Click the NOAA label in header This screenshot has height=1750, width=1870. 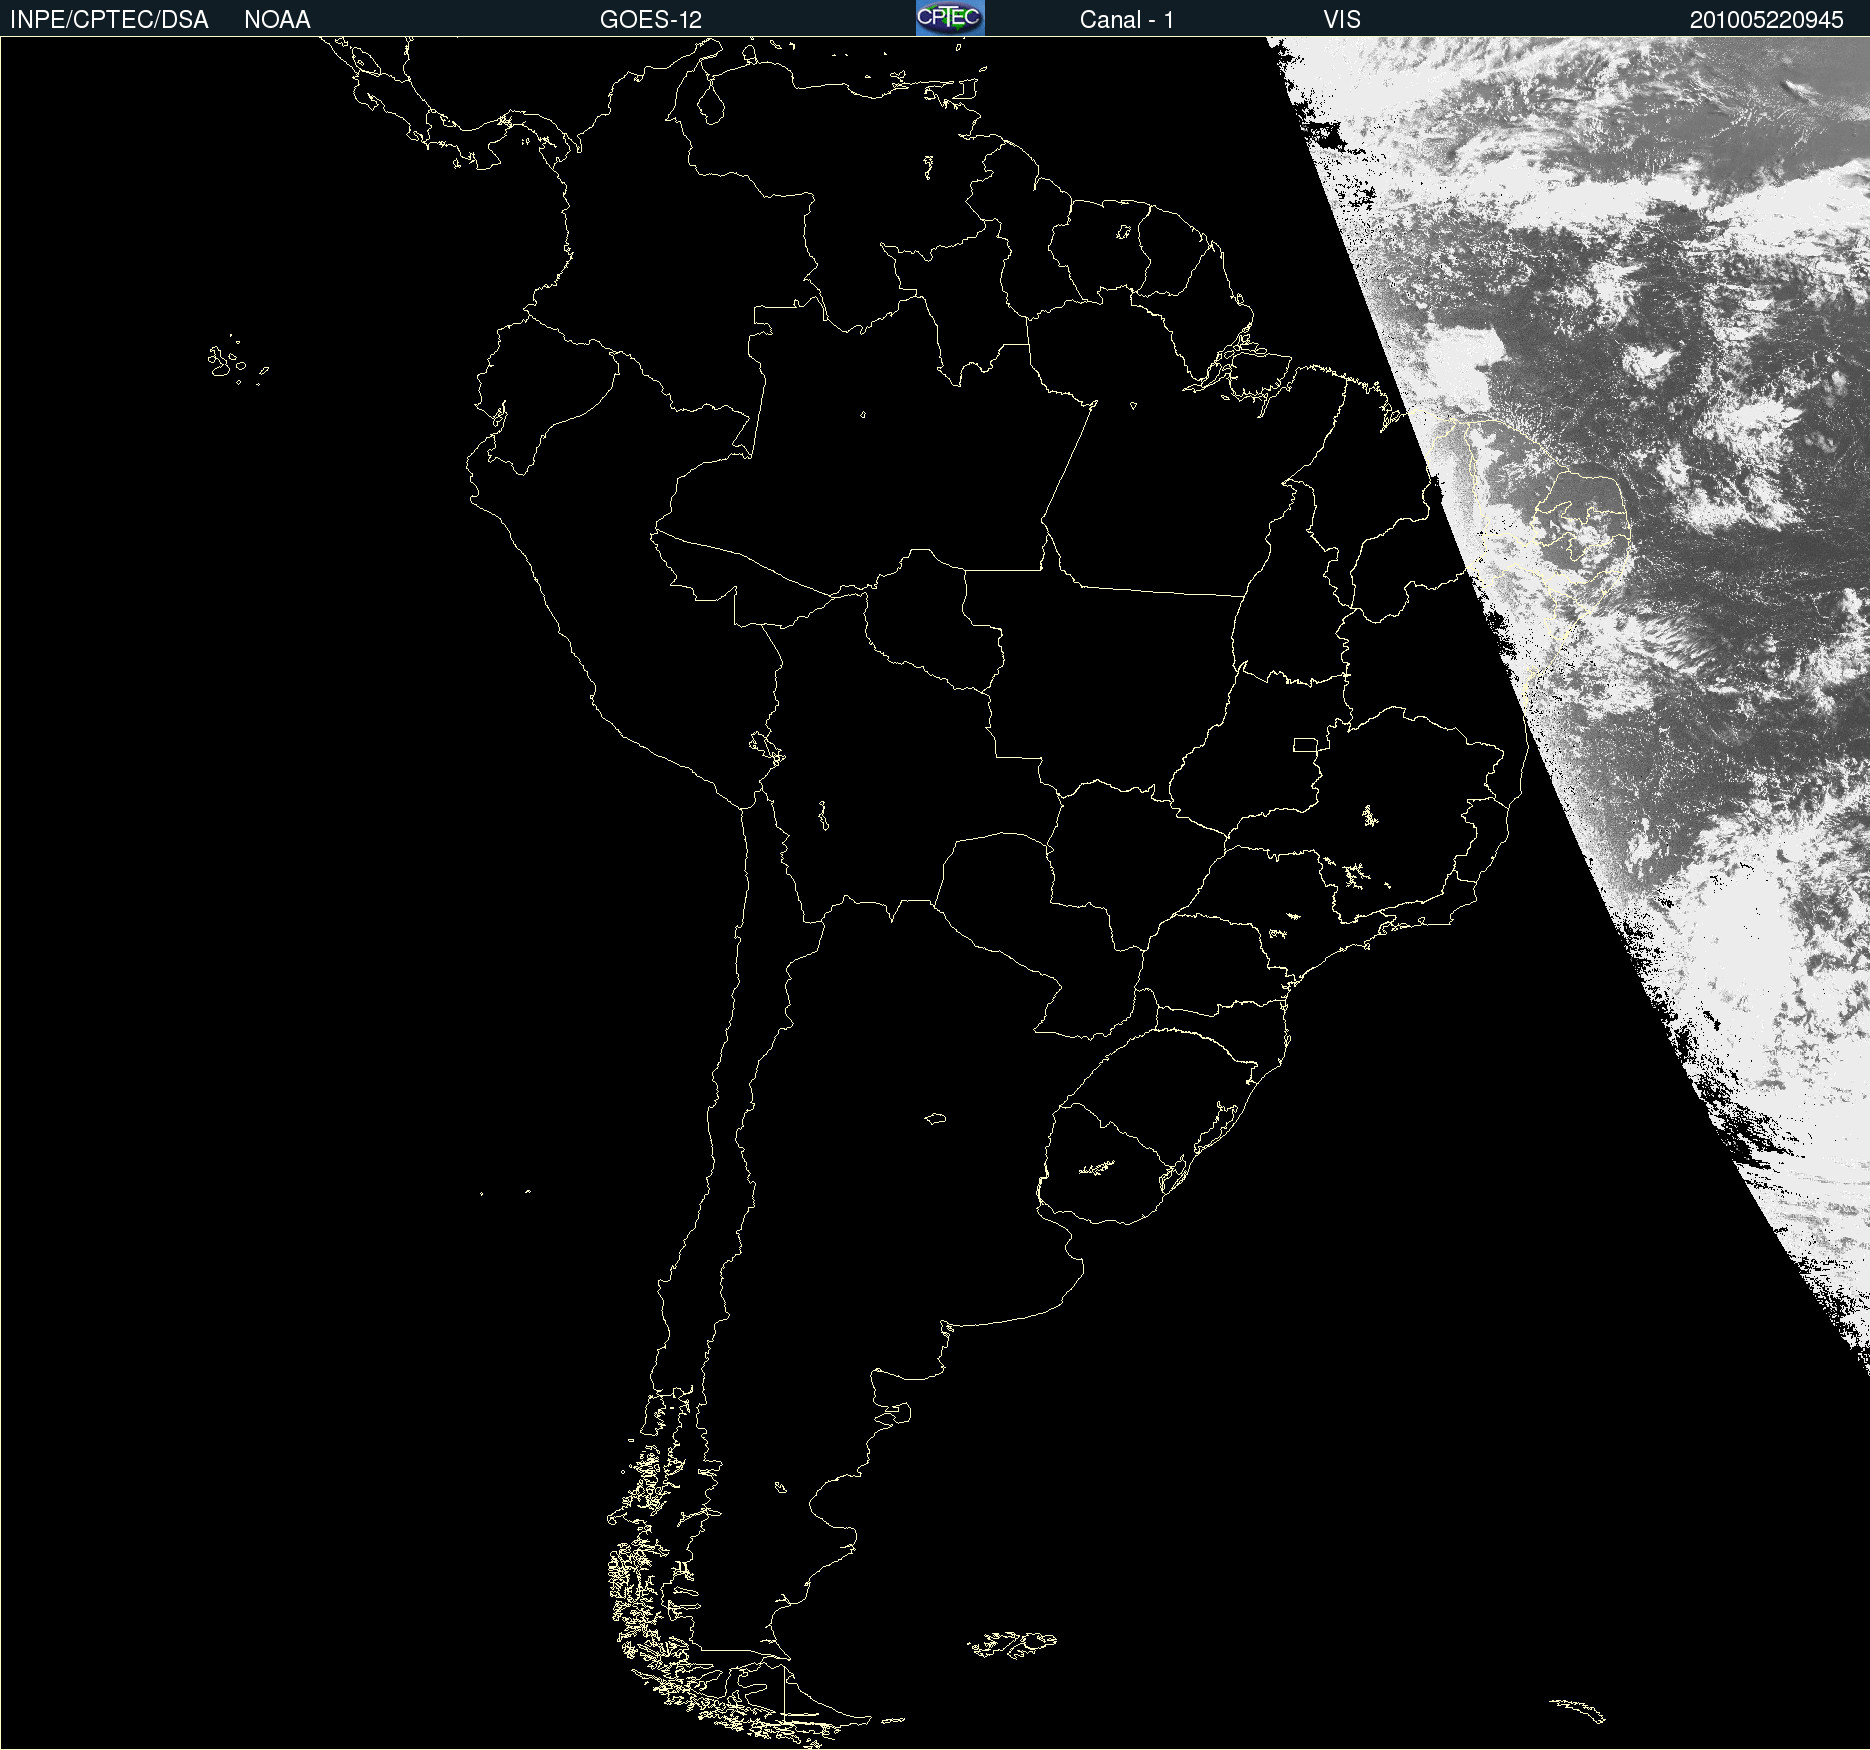click(x=277, y=20)
